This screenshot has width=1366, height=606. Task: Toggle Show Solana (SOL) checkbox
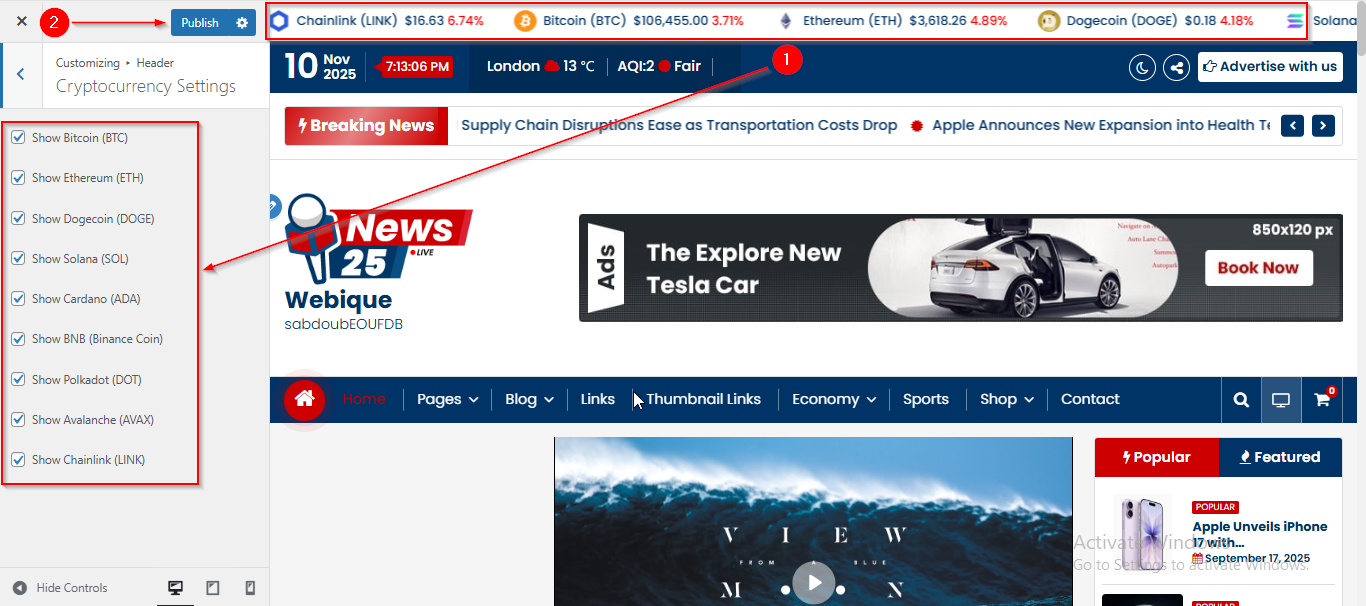point(18,259)
